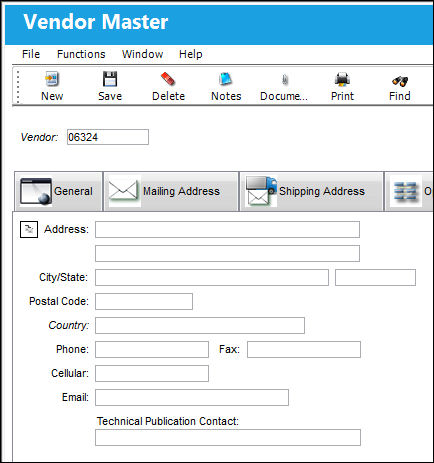
Task: Click the first Address line field
Action: click(227, 229)
